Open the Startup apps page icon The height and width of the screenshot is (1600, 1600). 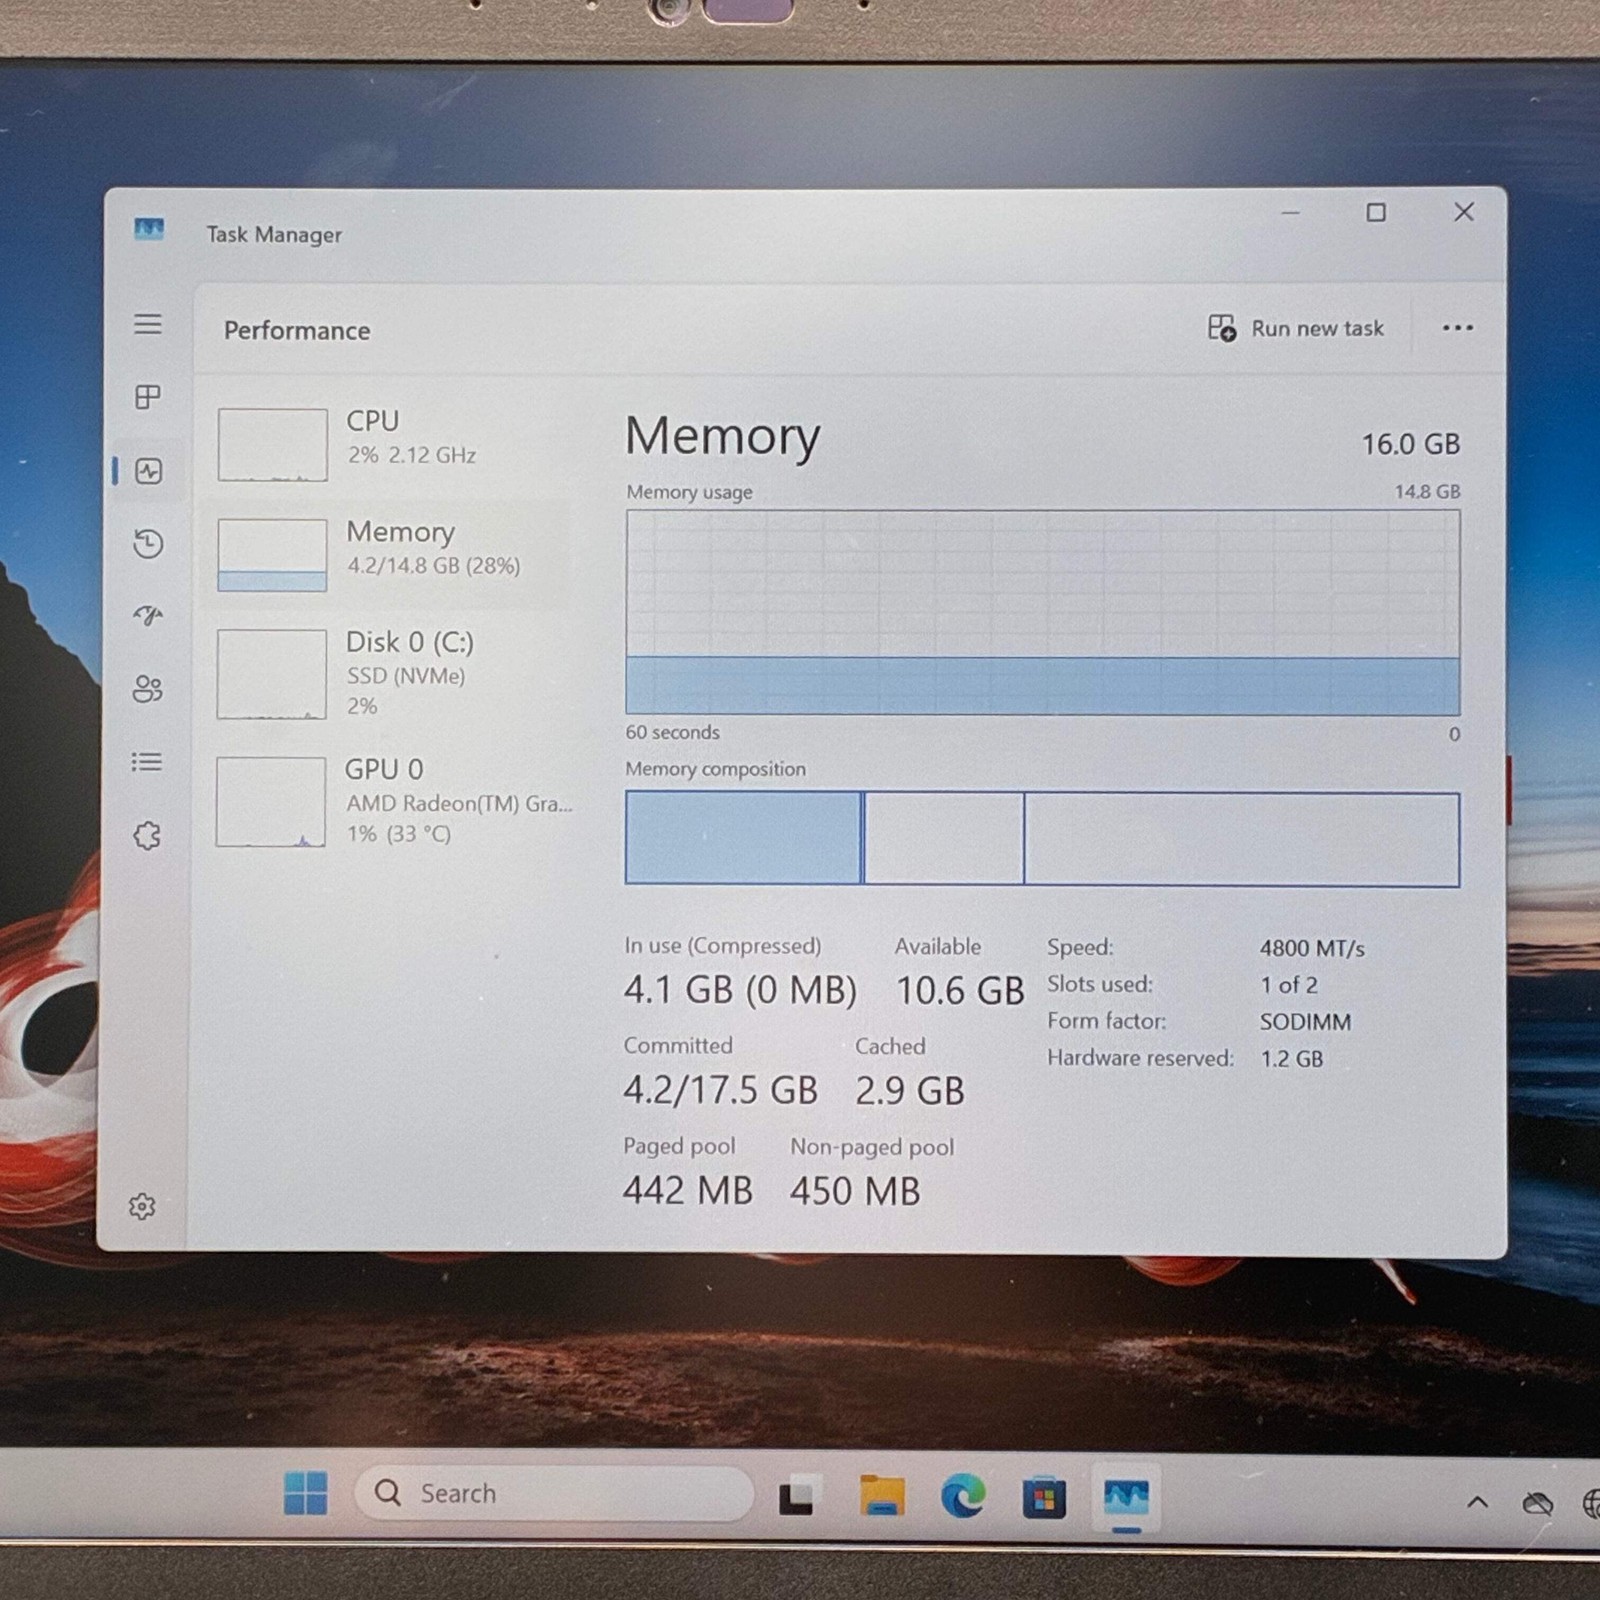[148, 615]
